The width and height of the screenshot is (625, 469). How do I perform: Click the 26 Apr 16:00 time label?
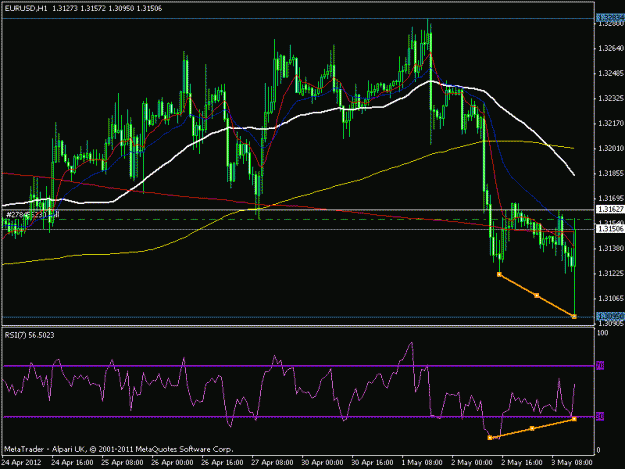click(222, 463)
